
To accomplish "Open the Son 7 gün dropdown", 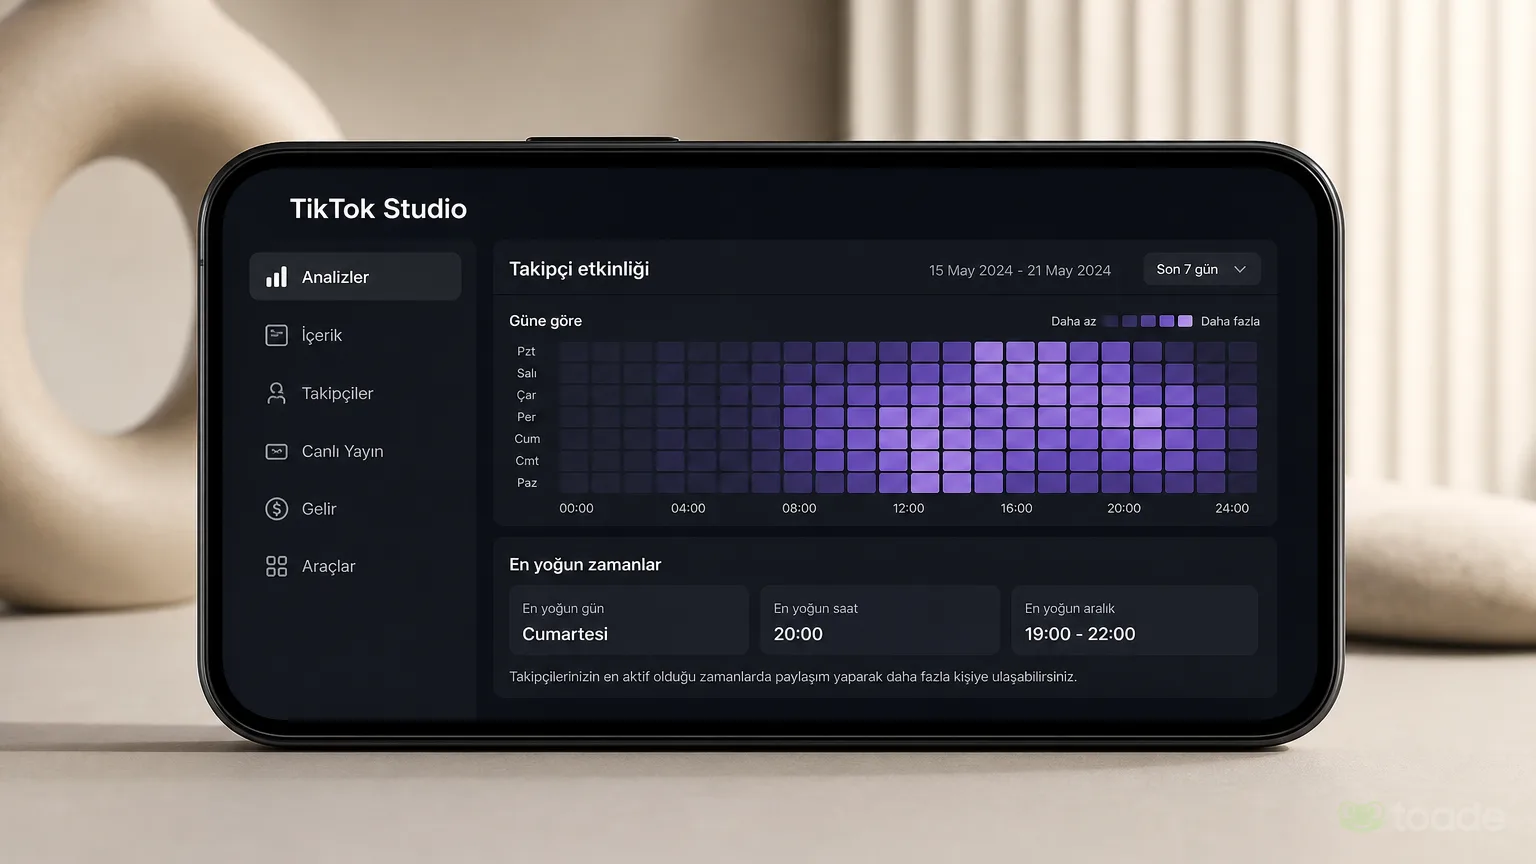I will click(x=1201, y=269).
